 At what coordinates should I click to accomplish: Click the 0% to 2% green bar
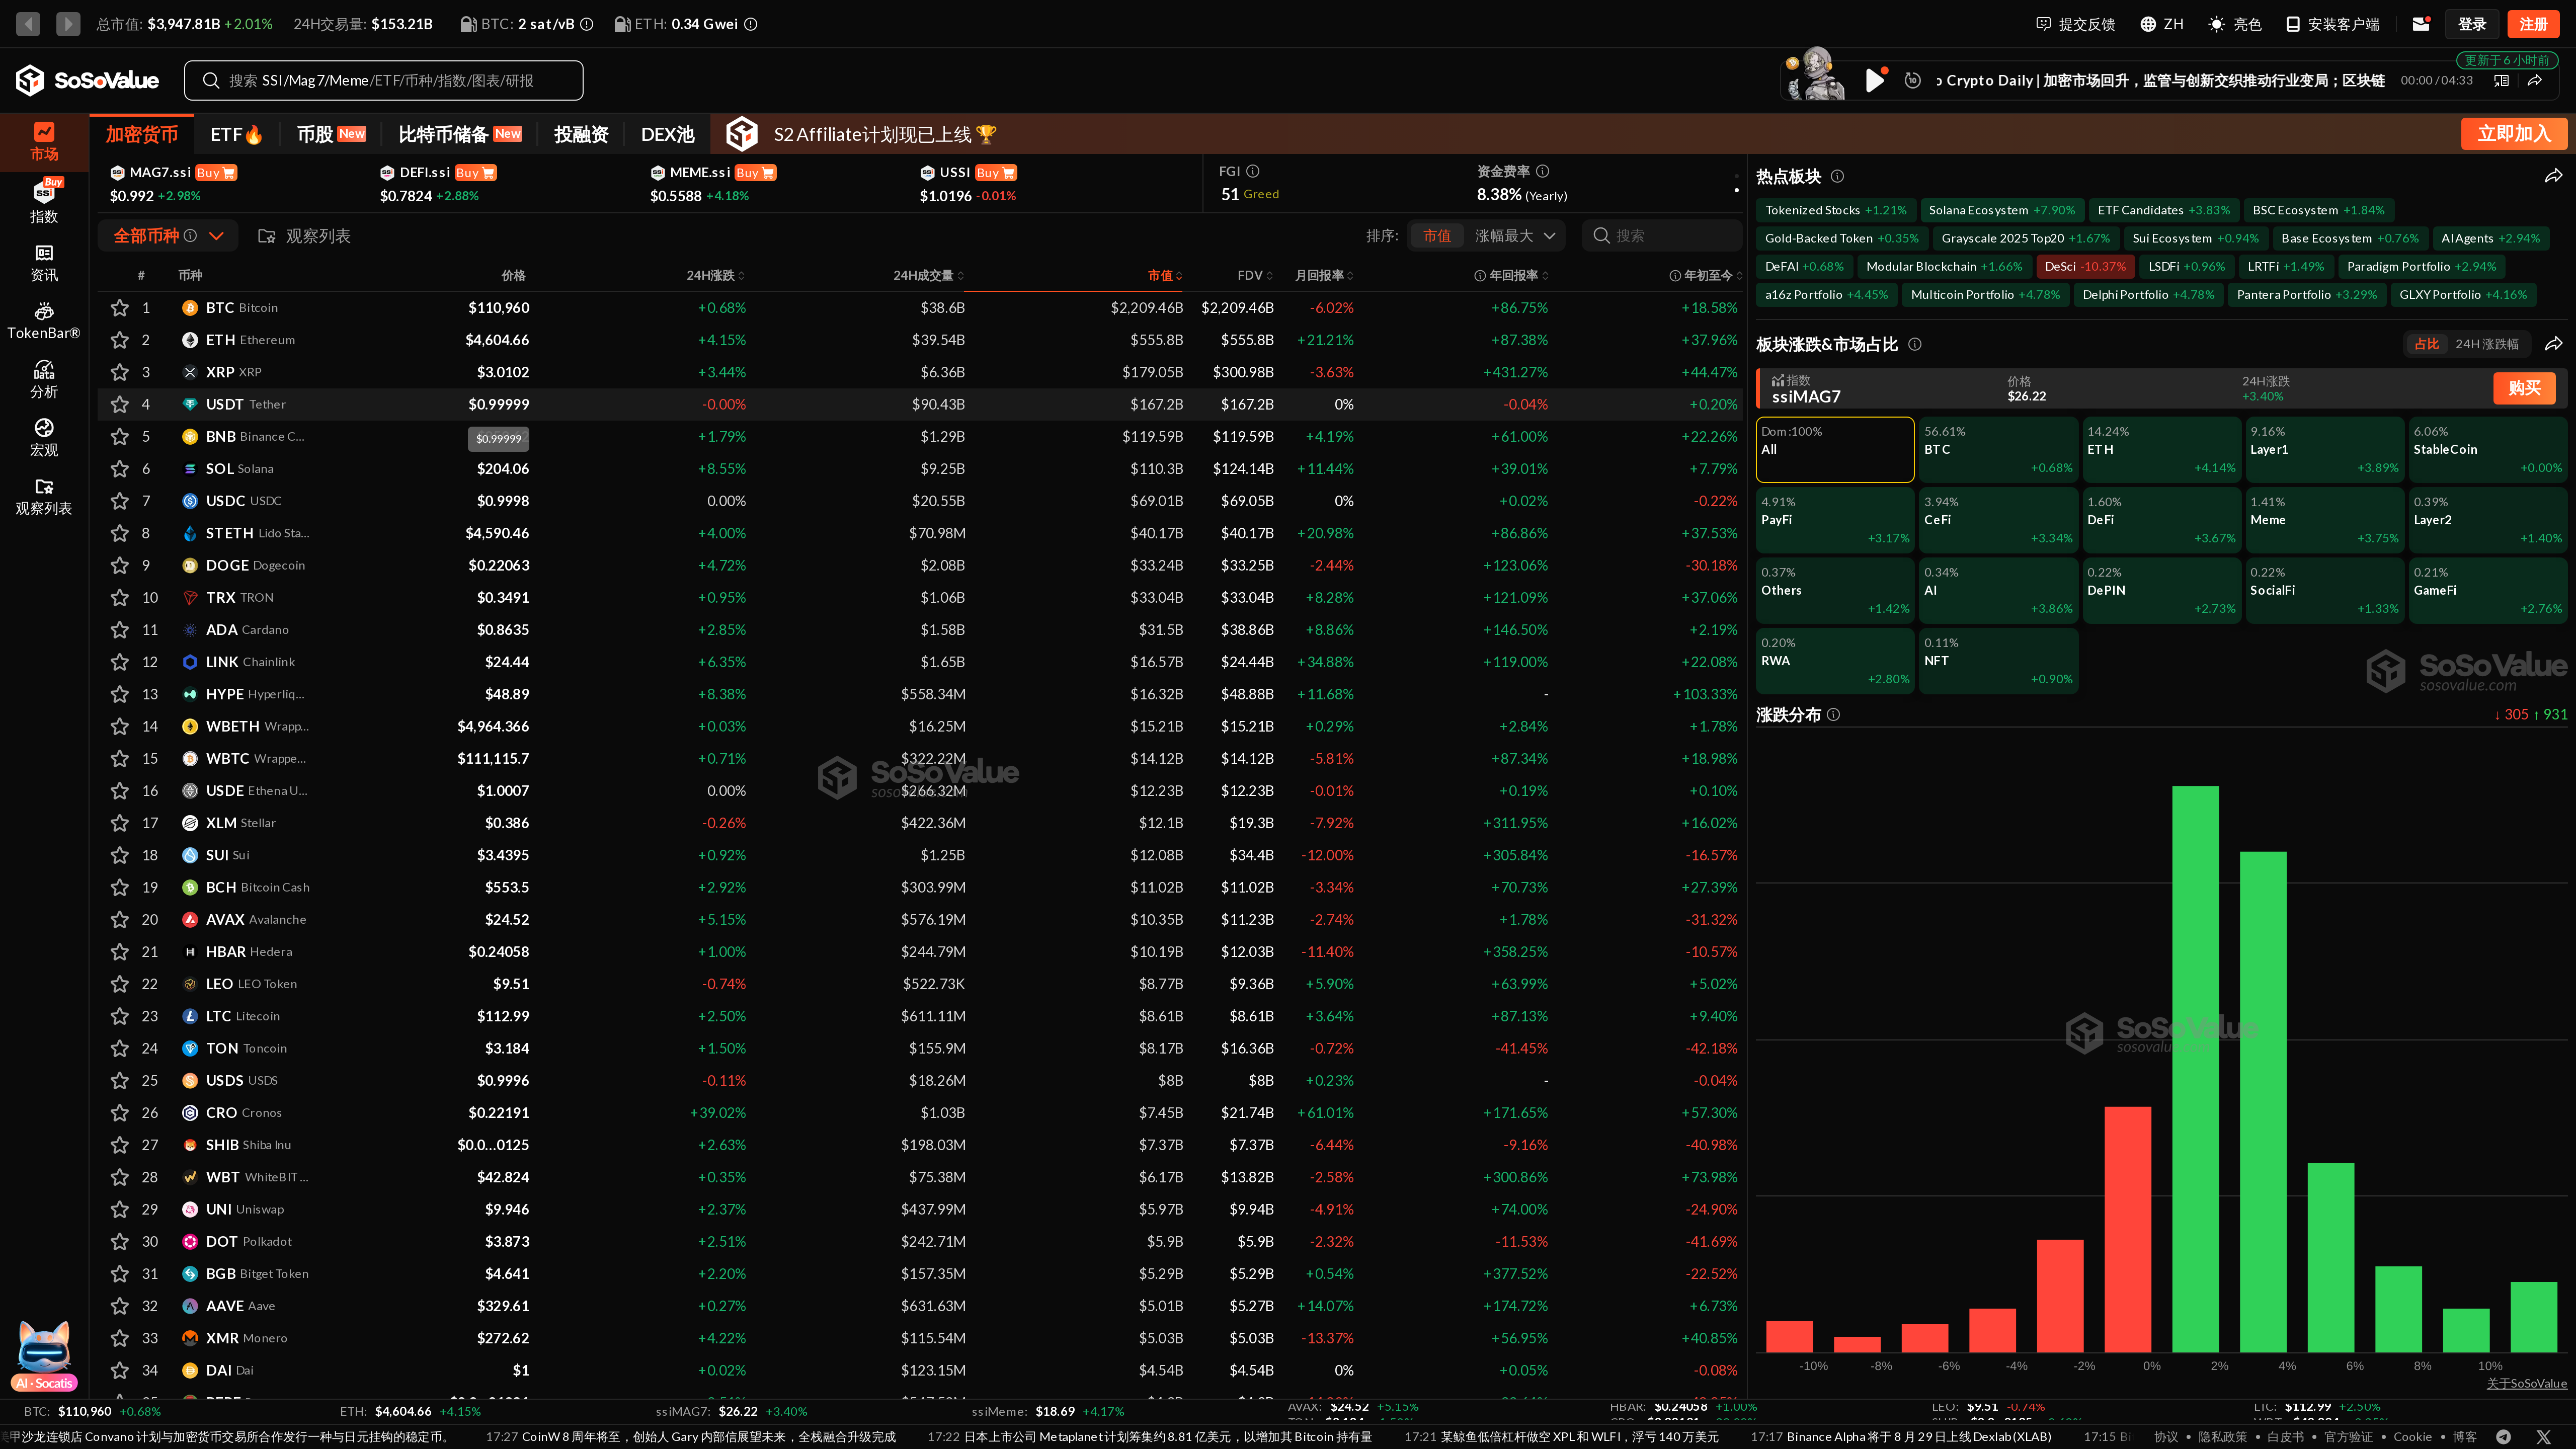point(2195,1068)
